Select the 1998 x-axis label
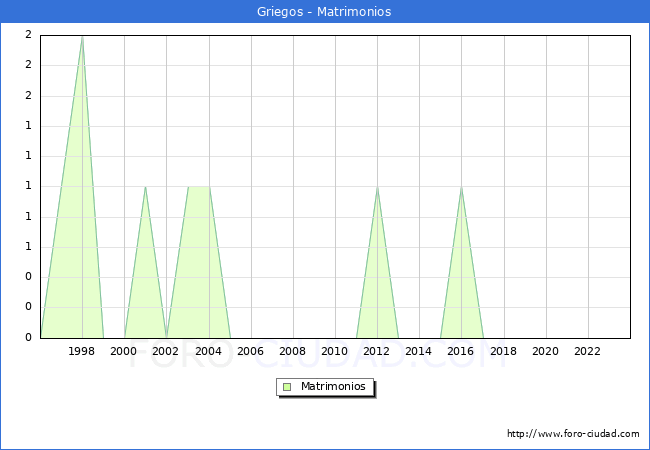650x450 pixels. click(82, 352)
